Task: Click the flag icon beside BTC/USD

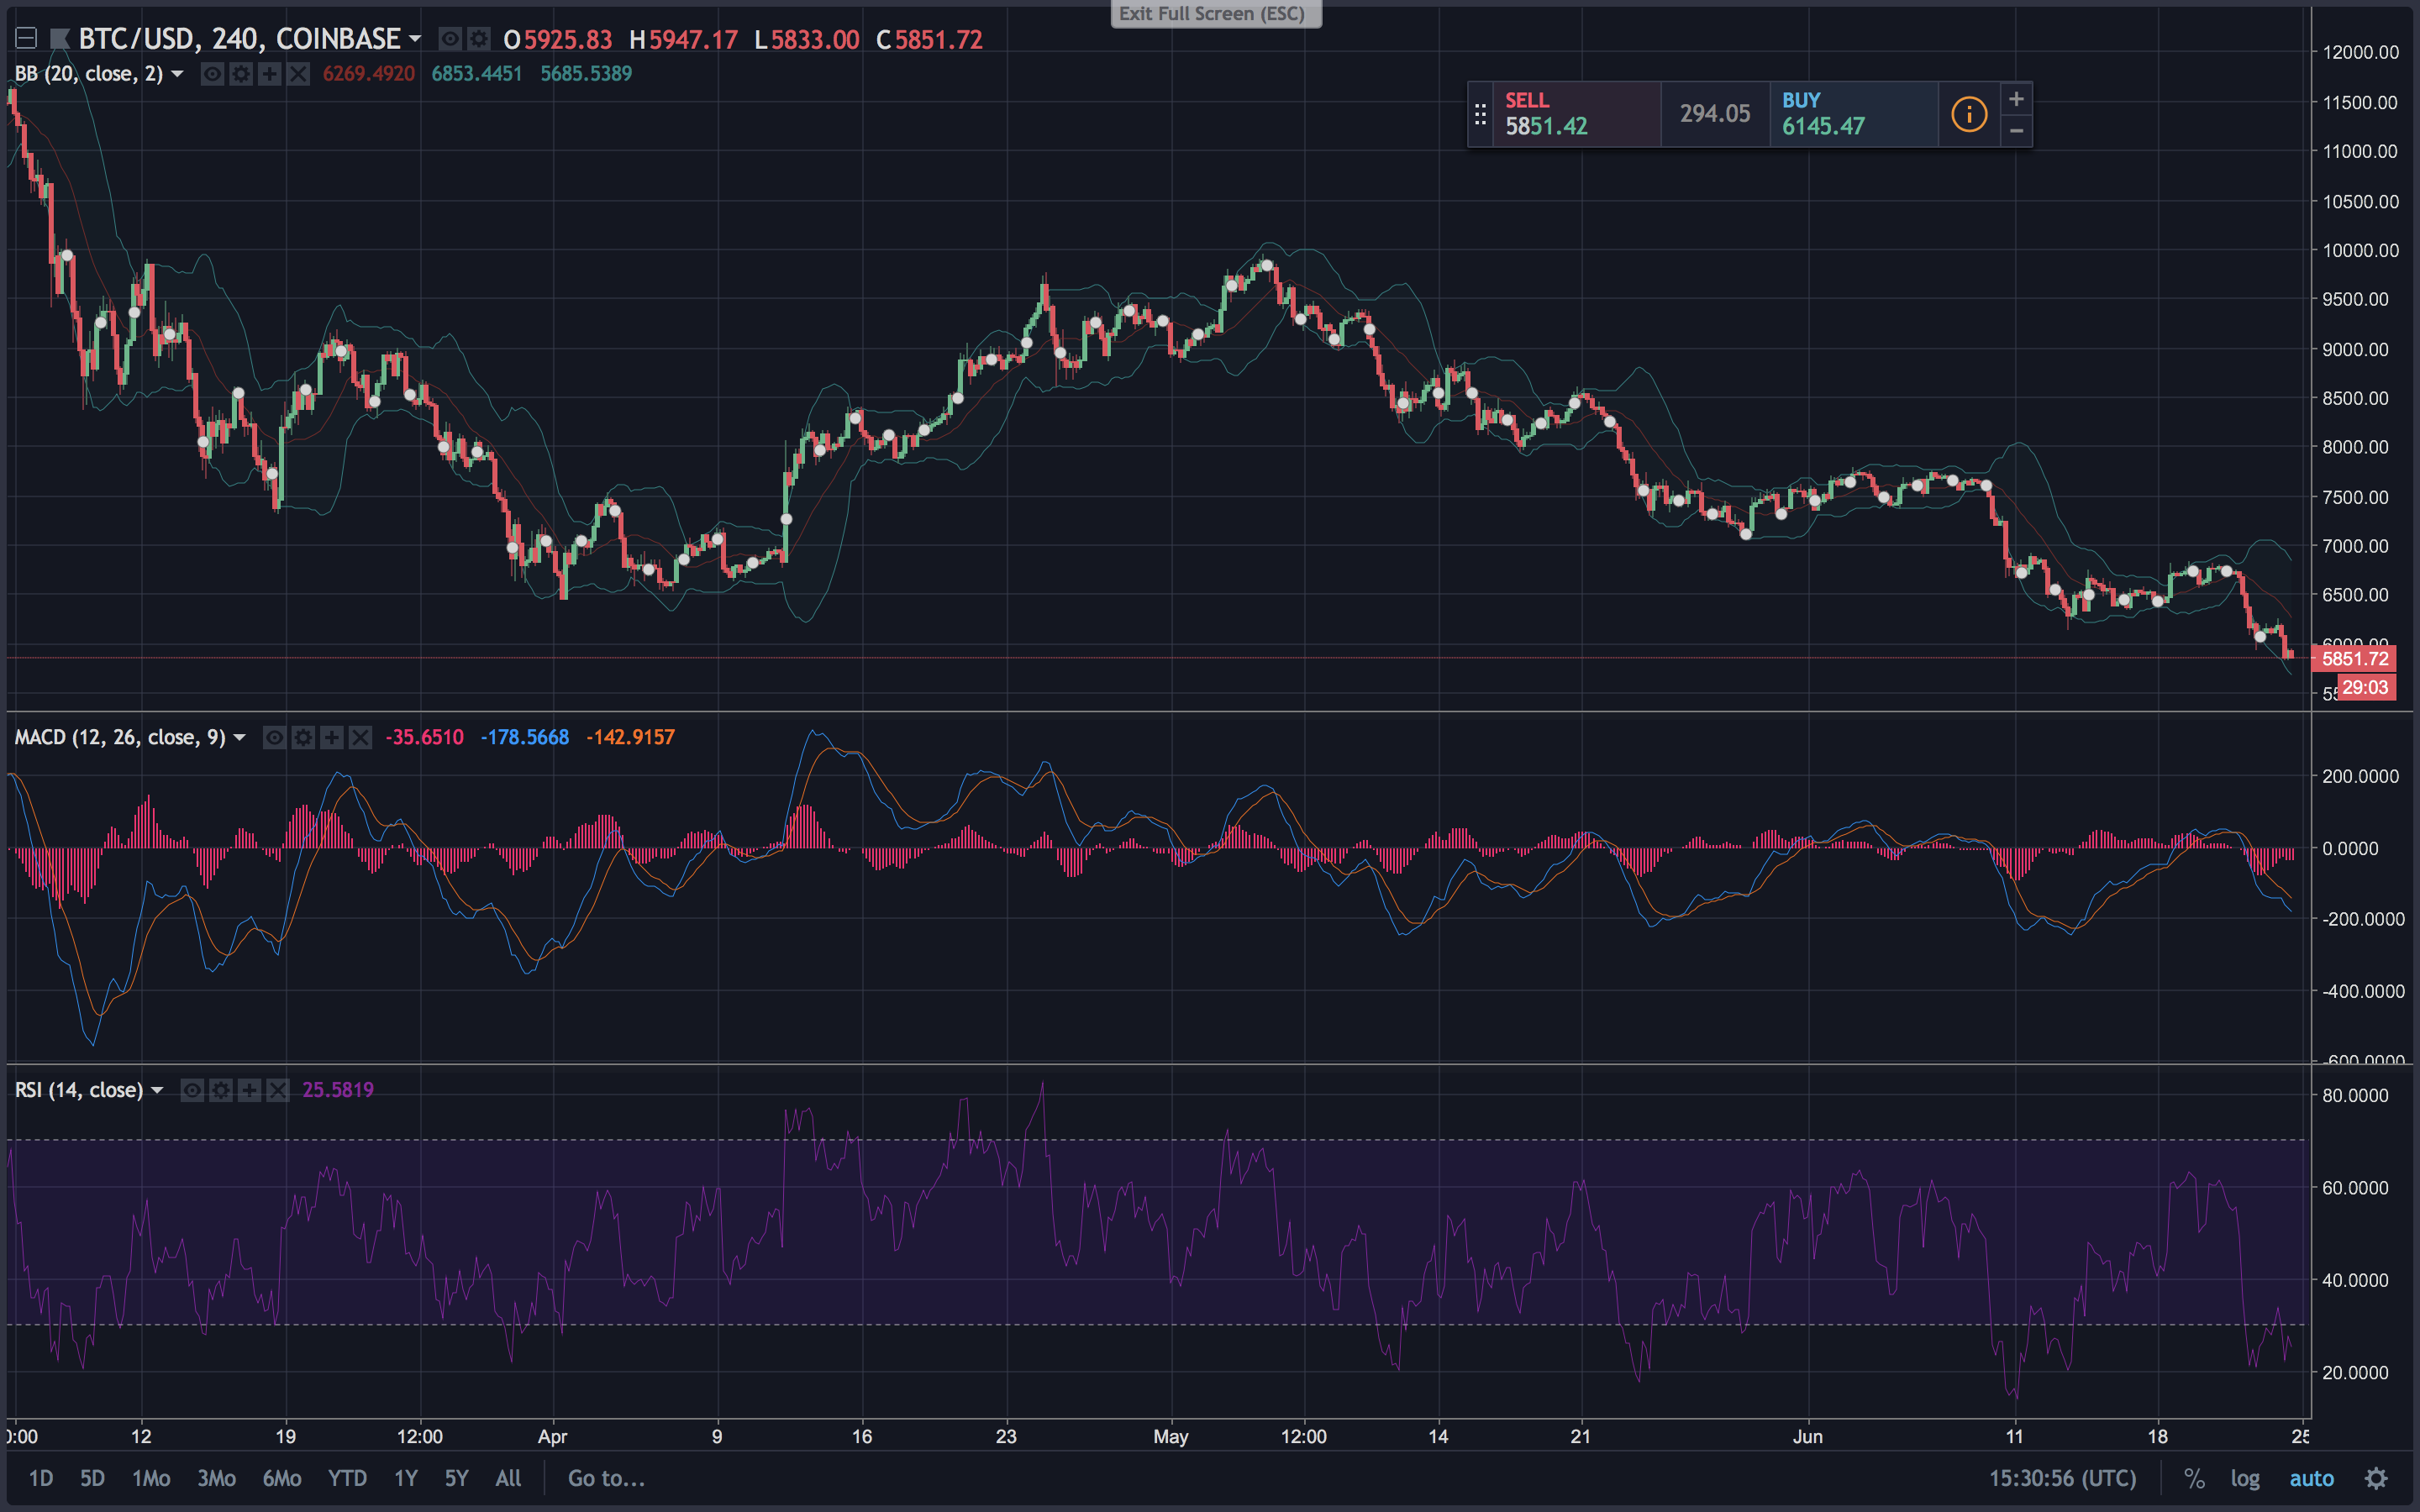Action: pyautogui.click(x=59, y=39)
